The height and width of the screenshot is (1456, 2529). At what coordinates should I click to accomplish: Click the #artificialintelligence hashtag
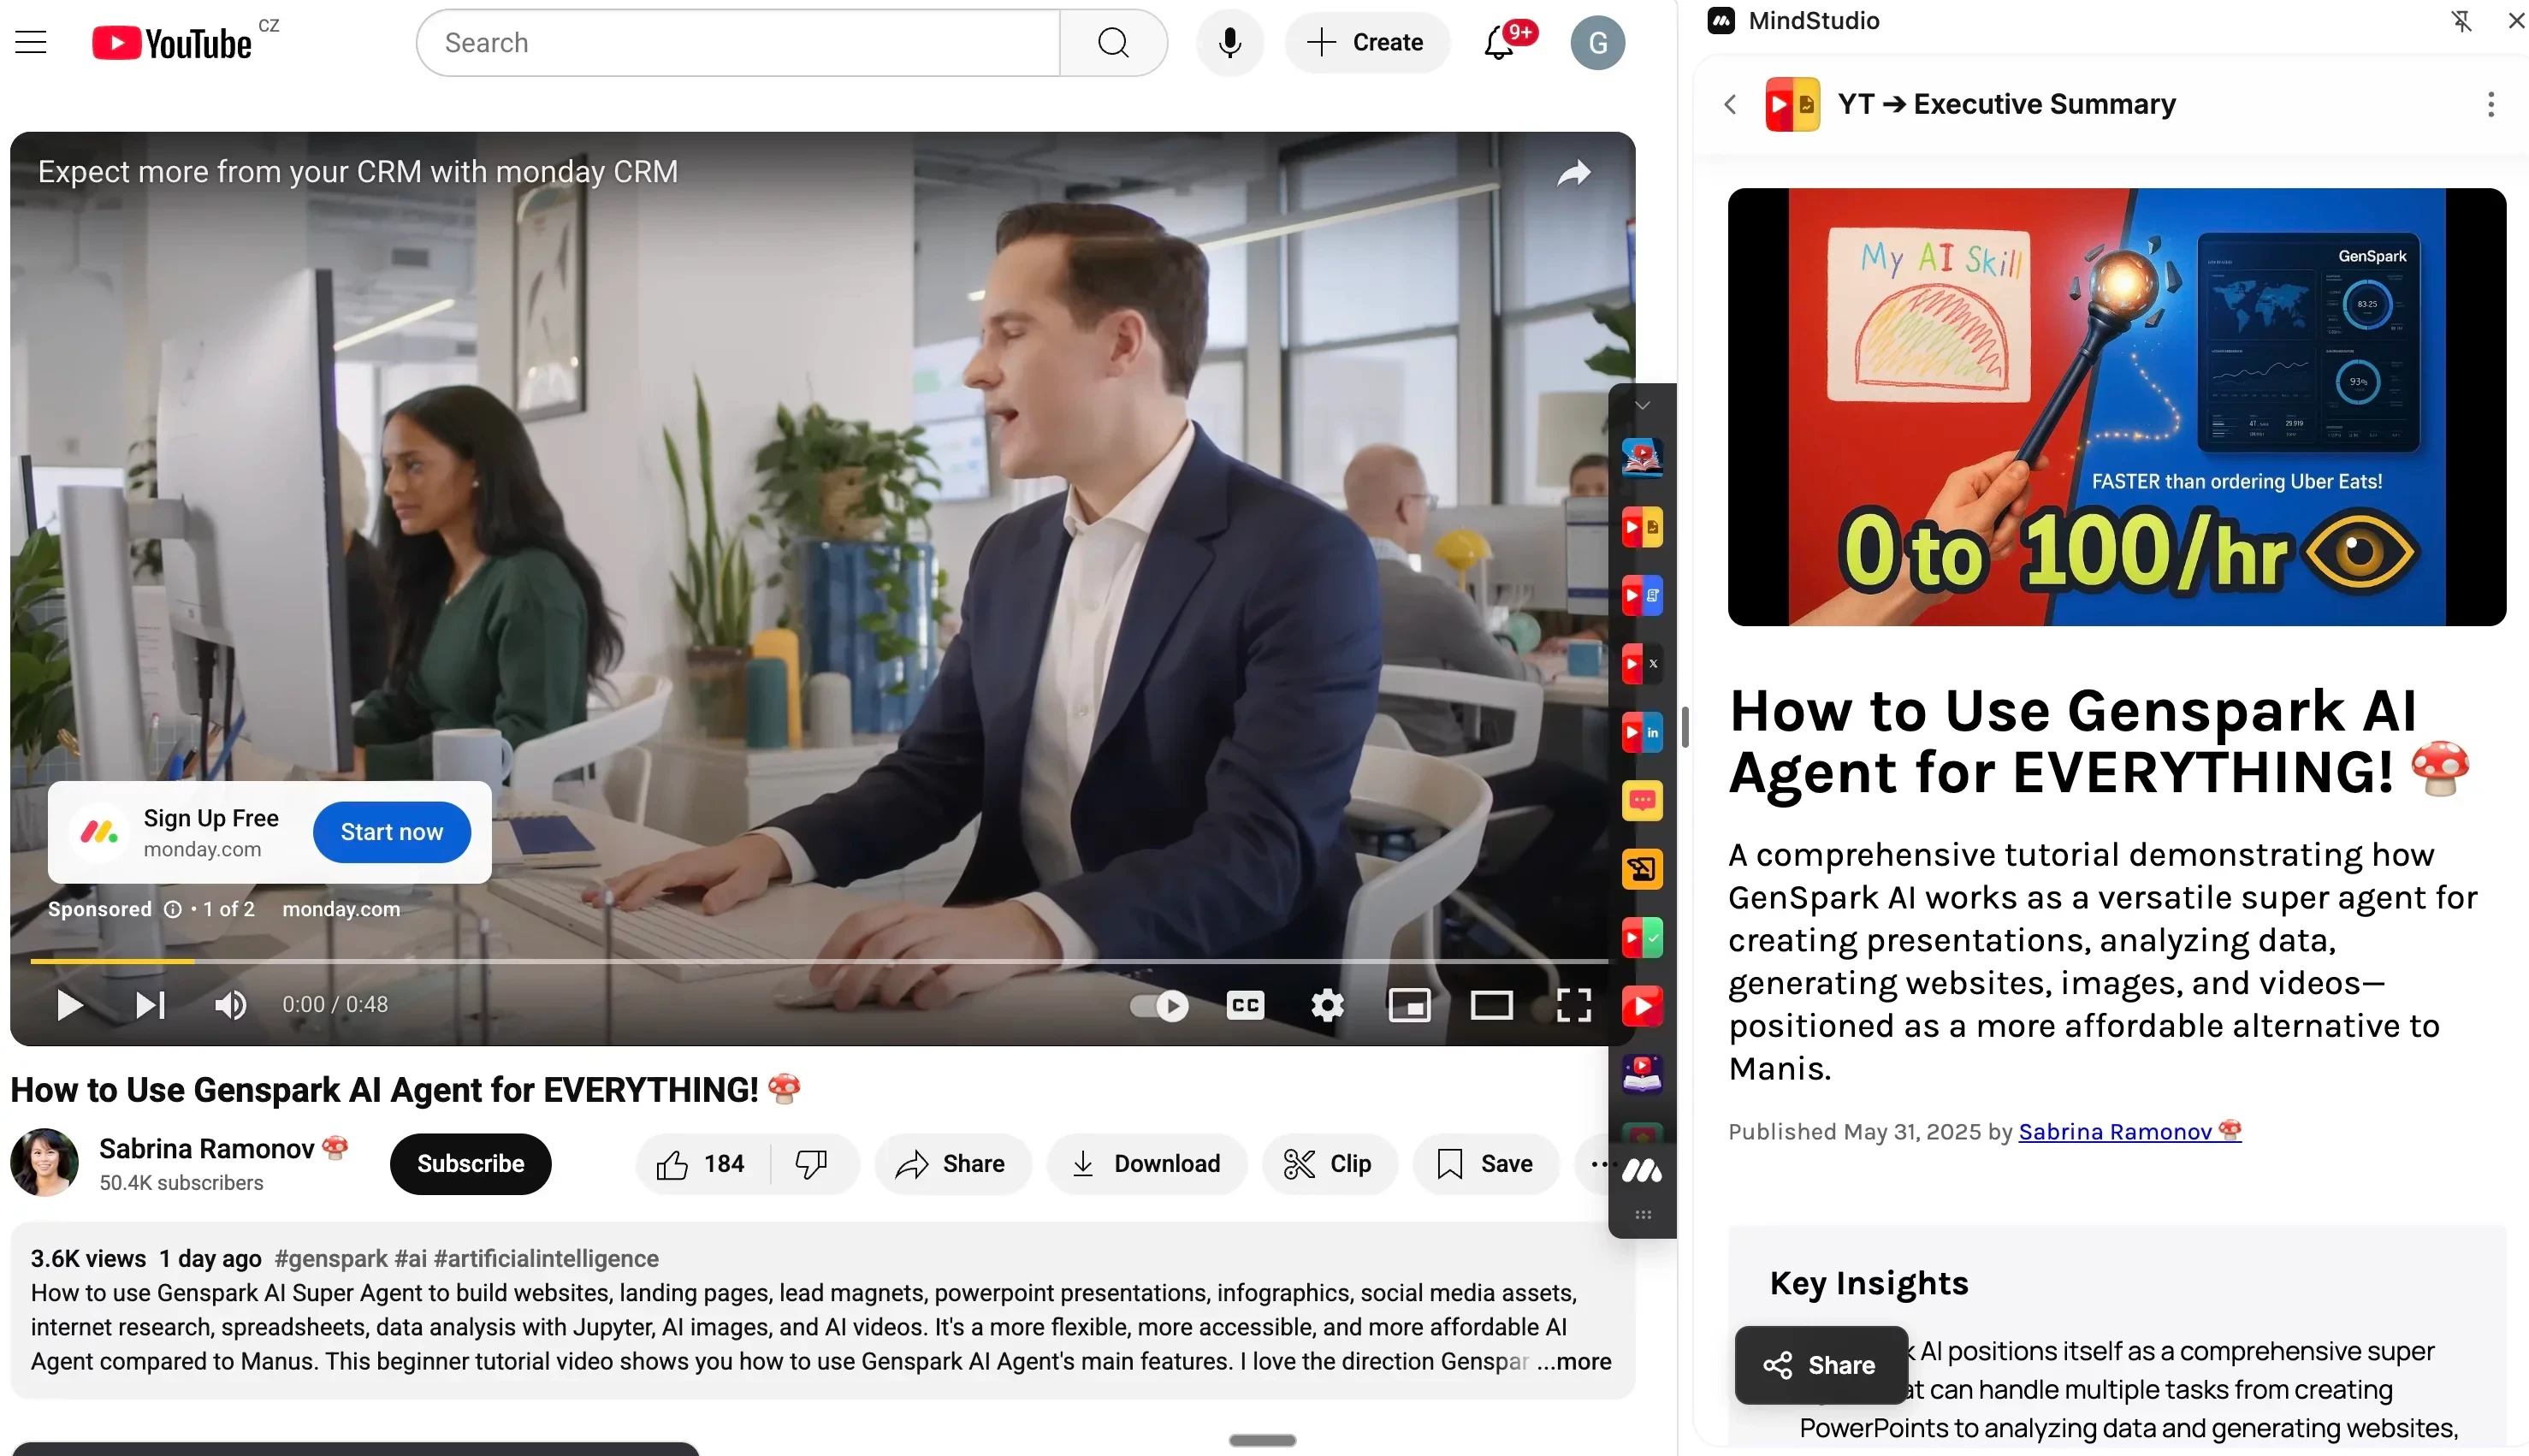click(546, 1258)
